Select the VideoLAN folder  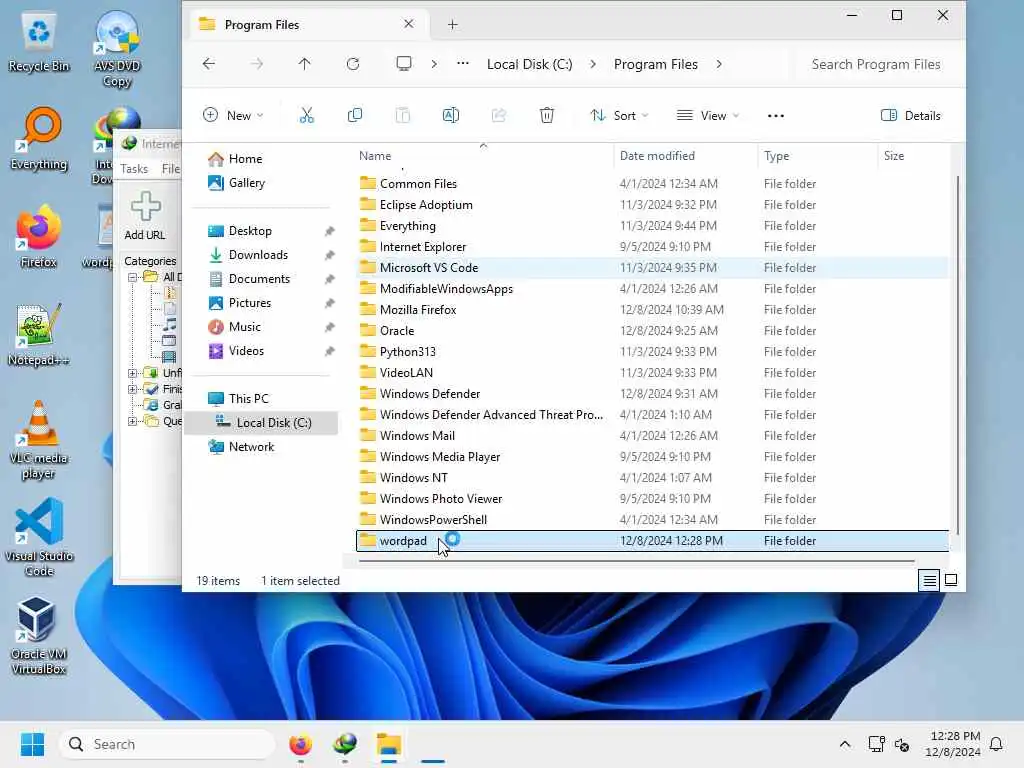point(652,372)
